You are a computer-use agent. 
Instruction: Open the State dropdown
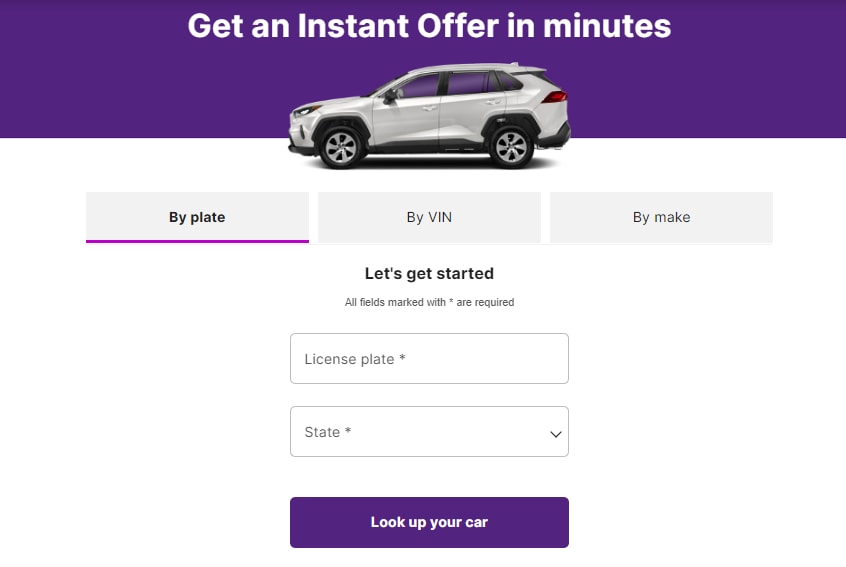(x=429, y=432)
